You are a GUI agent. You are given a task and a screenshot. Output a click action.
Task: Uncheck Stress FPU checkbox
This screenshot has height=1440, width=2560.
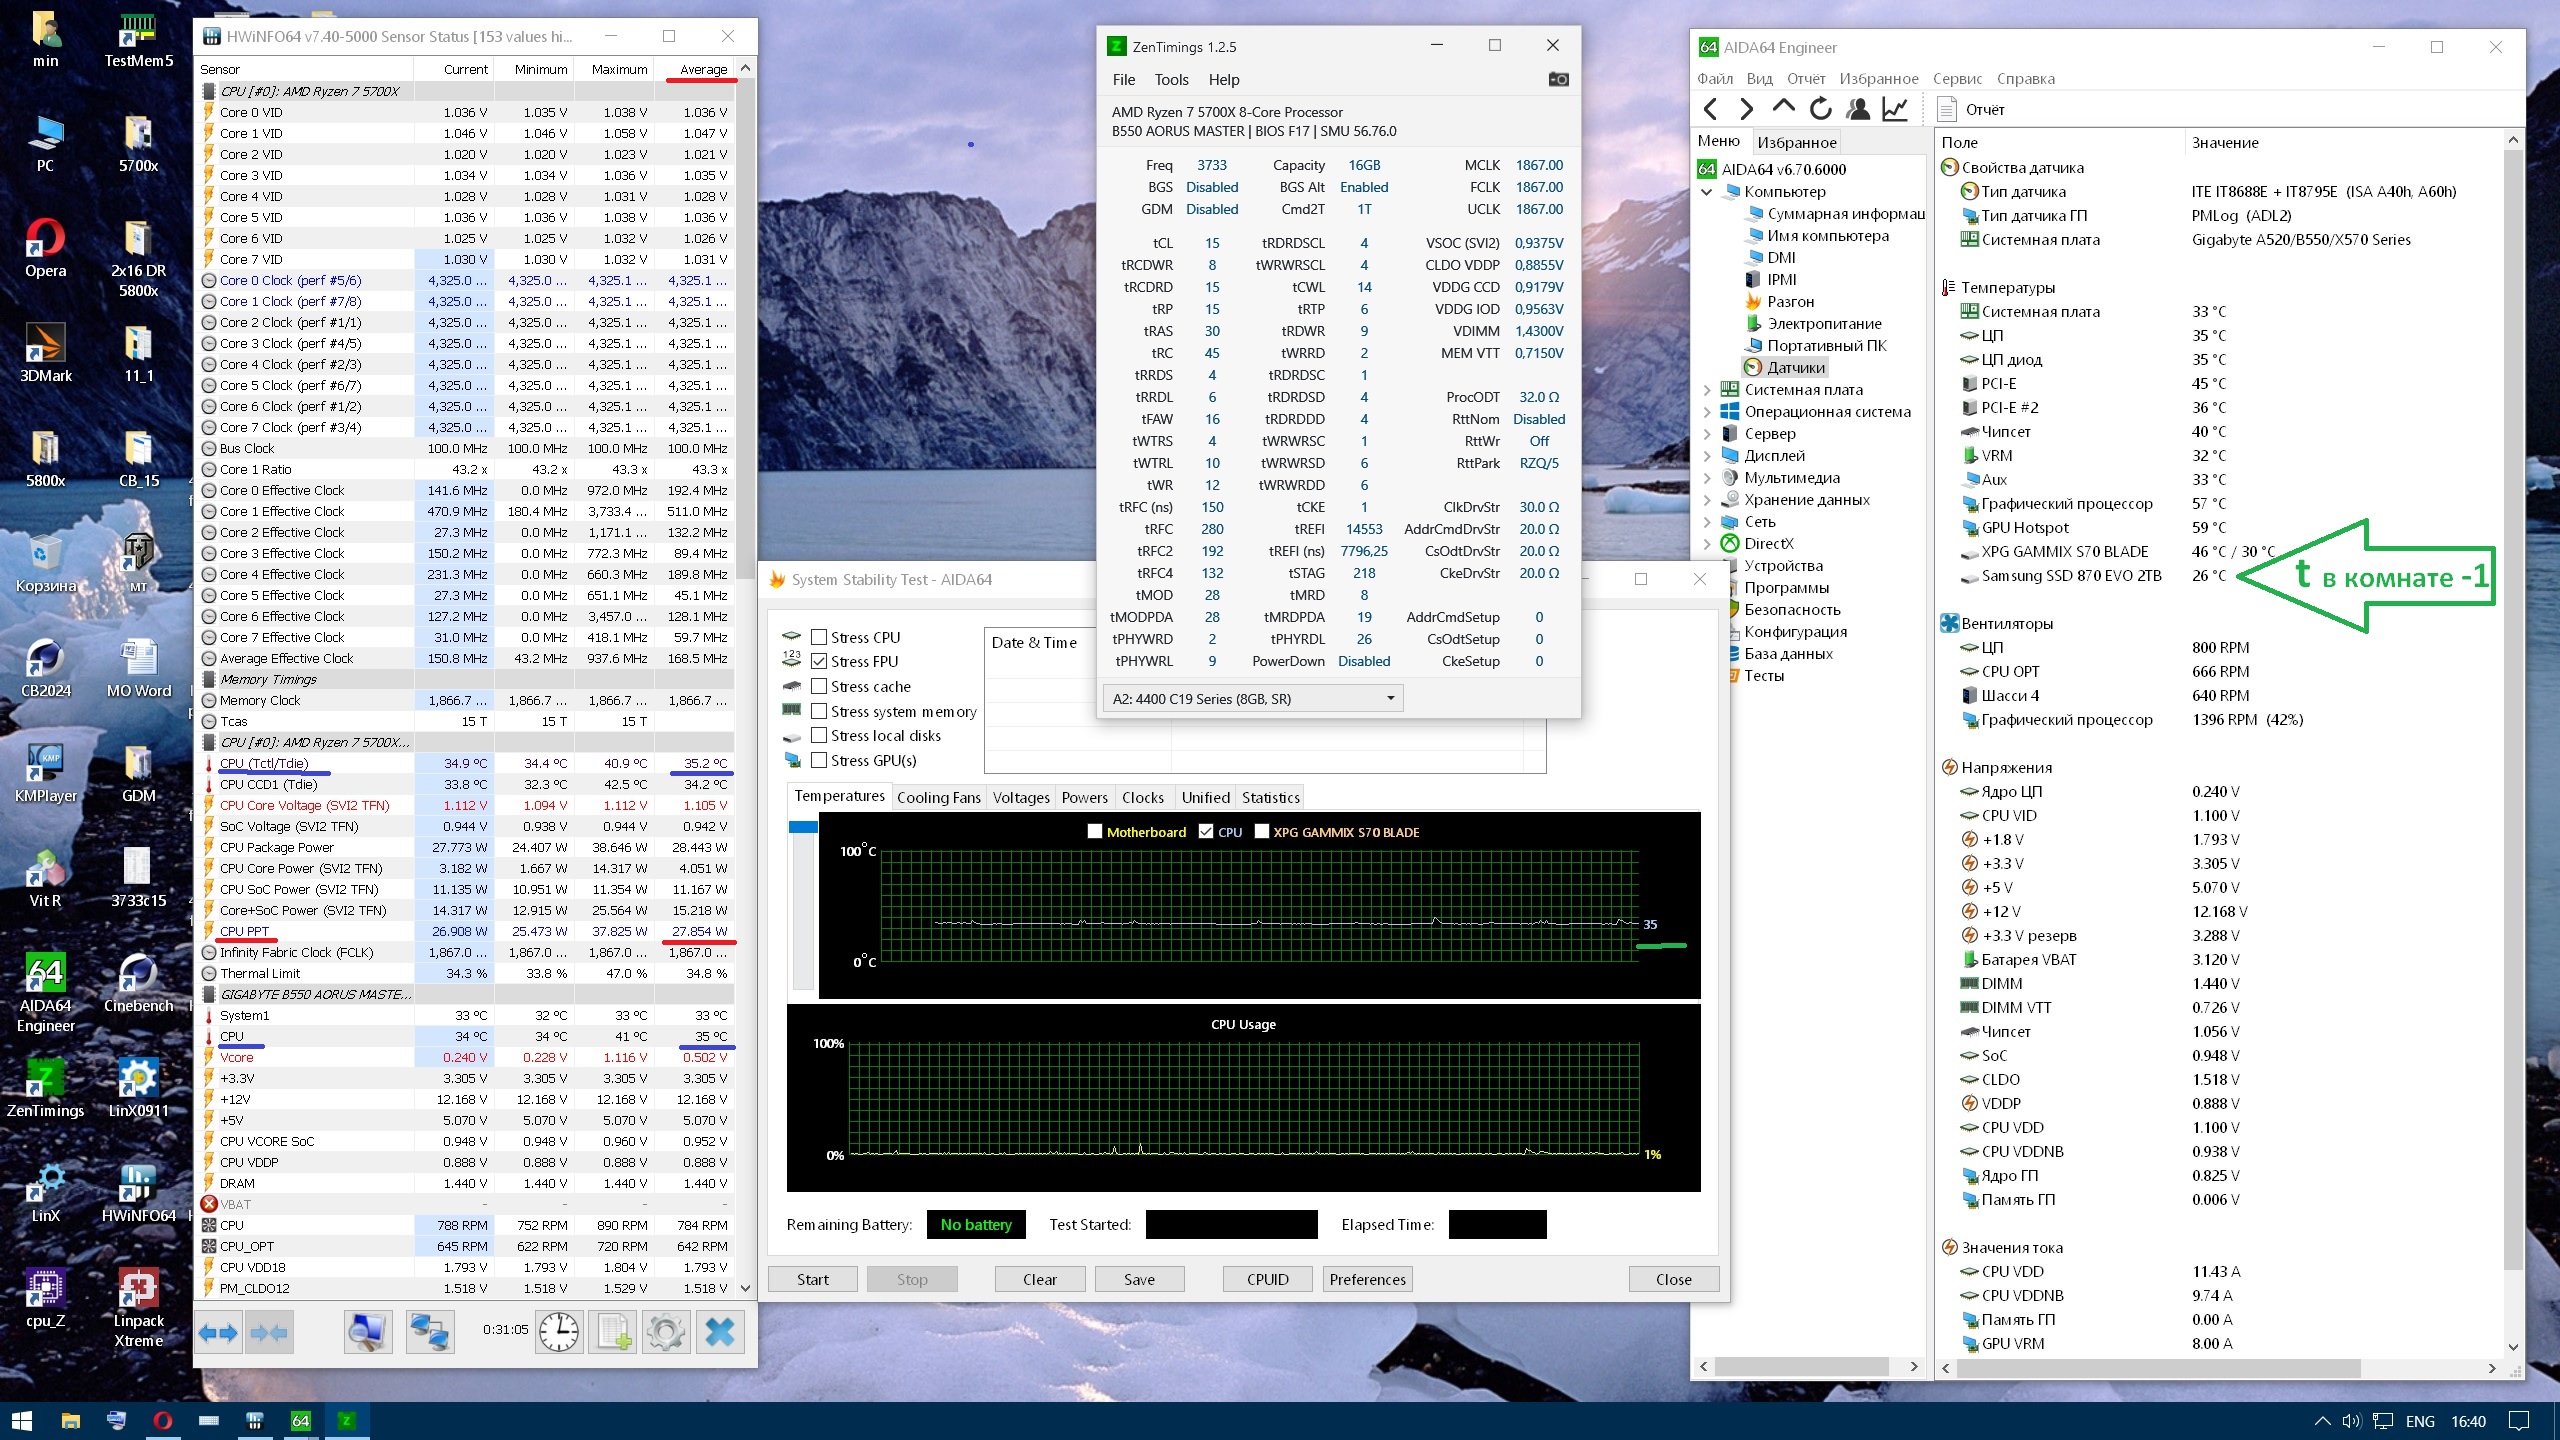[x=819, y=661]
